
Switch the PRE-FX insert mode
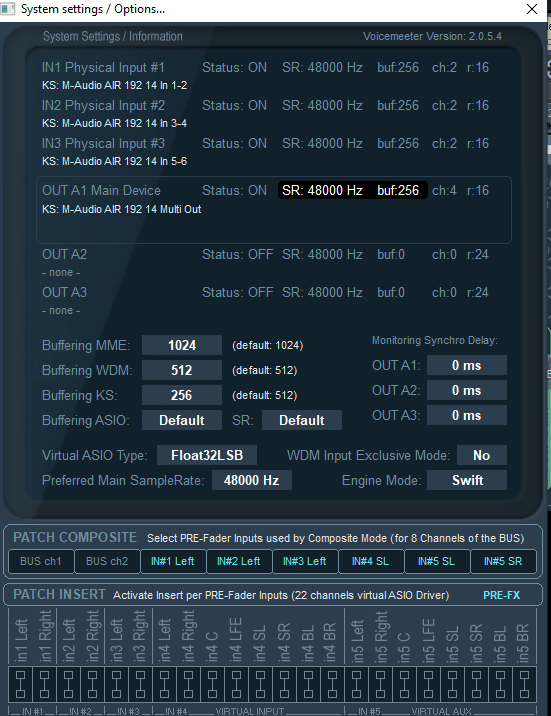tap(501, 595)
